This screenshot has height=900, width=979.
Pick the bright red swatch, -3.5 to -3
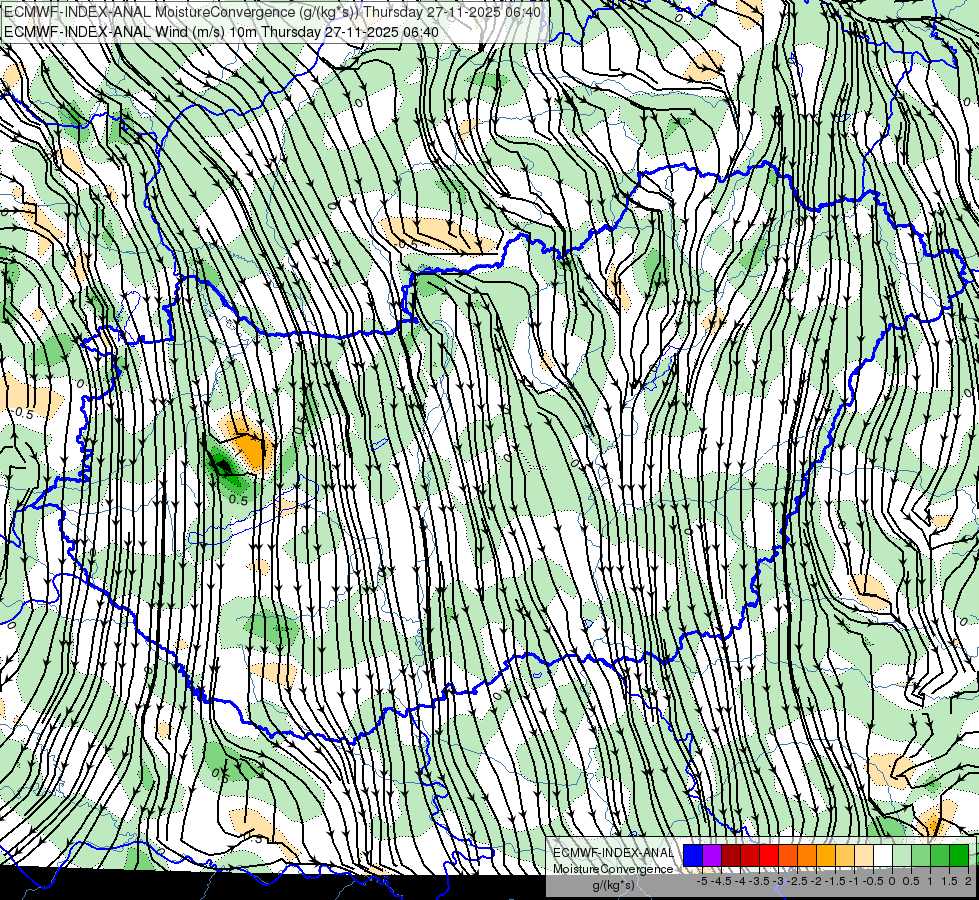click(x=769, y=856)
